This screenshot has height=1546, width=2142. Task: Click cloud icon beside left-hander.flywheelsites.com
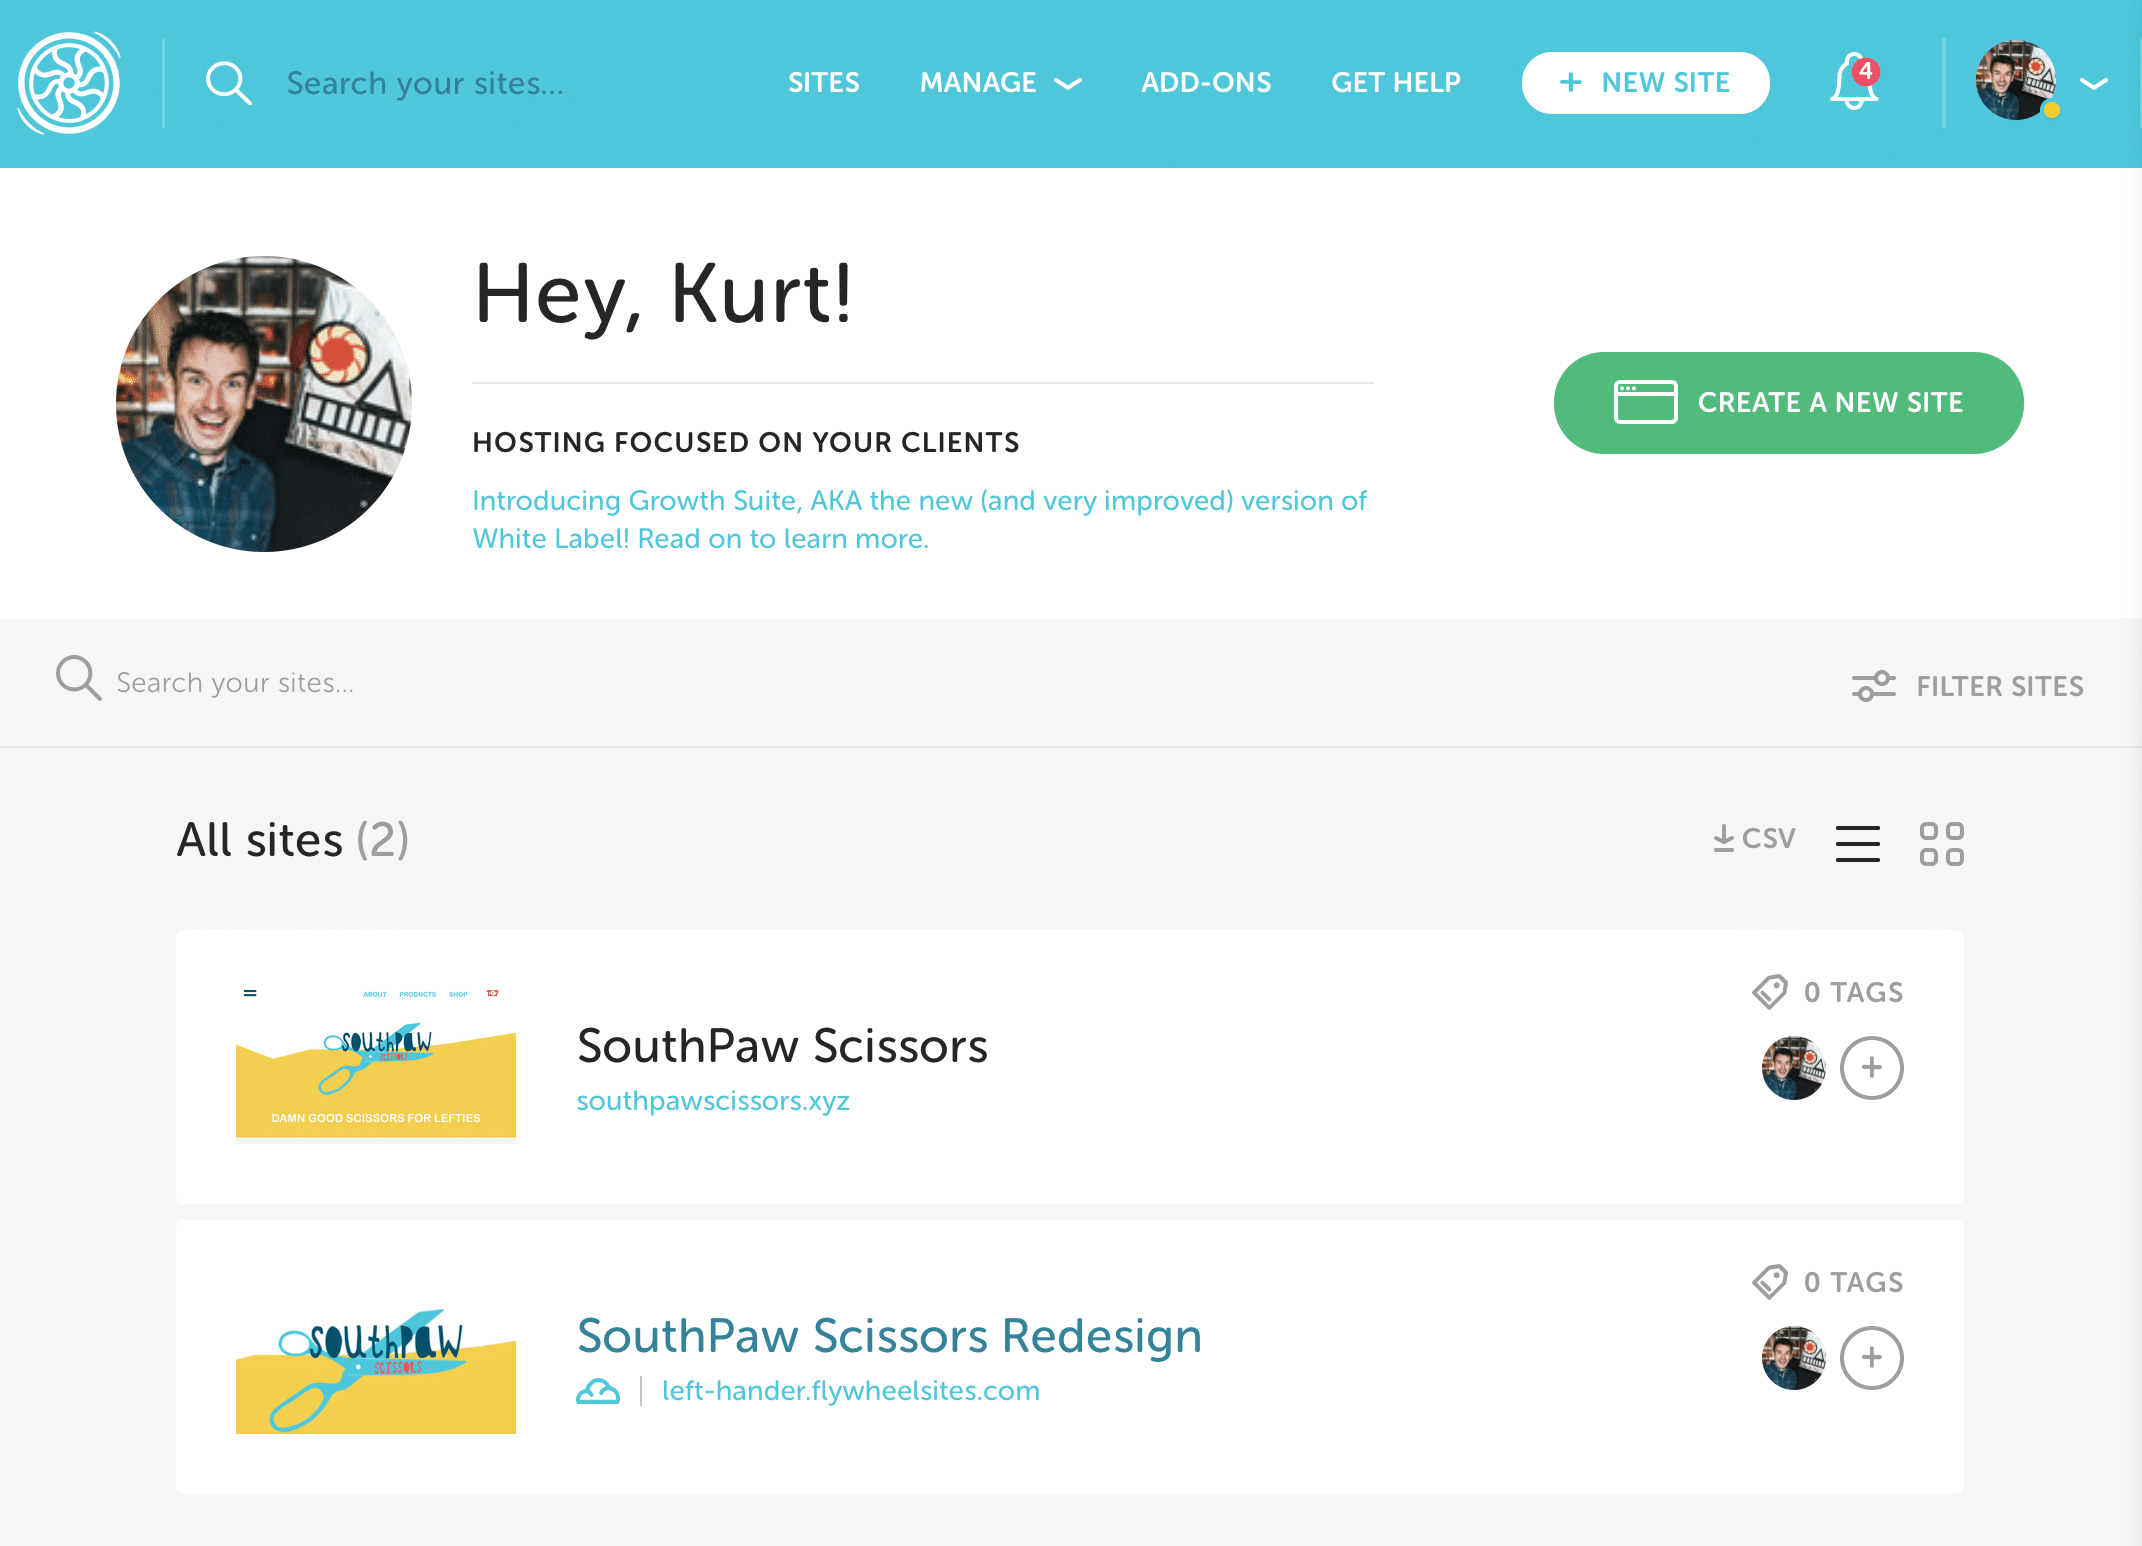(x=598, y=1391)
